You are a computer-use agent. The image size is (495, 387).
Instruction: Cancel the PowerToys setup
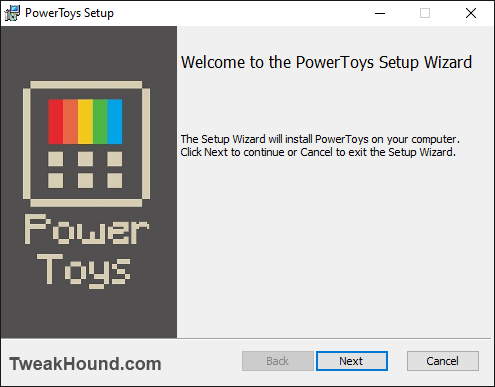click(x=443, y=361)
